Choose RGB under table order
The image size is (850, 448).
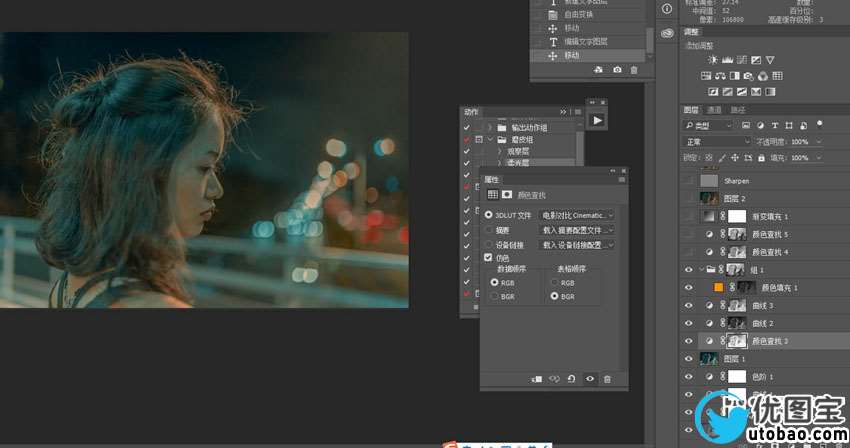pyautogui.click(x=554, y=283)
